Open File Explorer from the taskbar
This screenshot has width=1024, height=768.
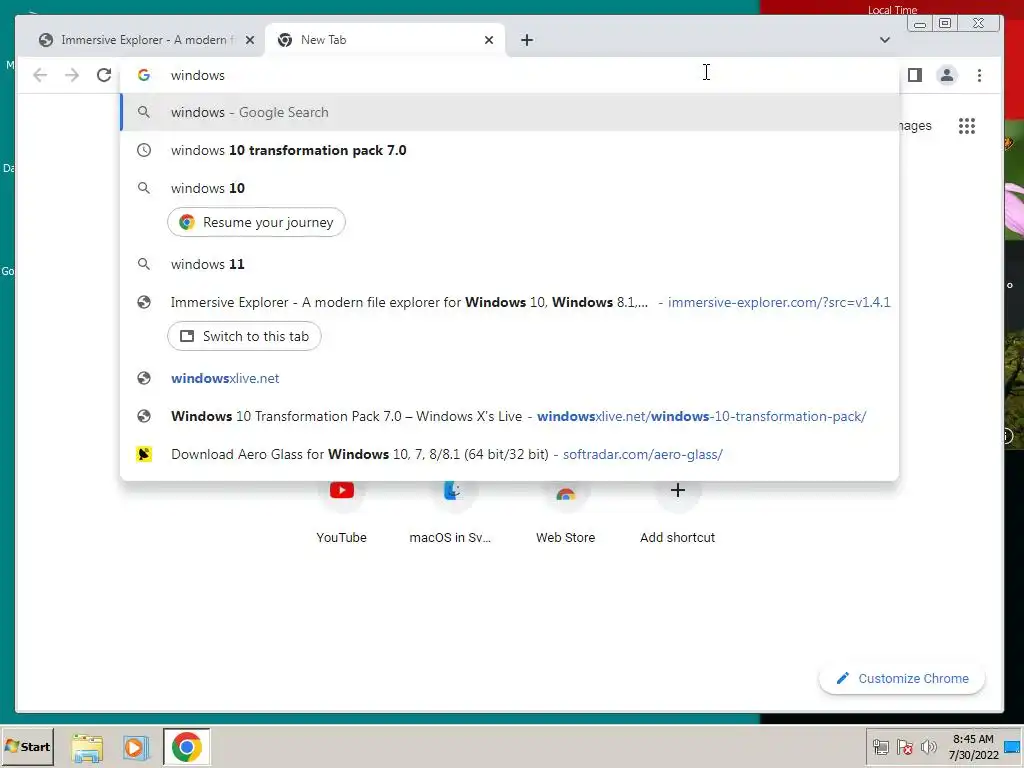coord(87,748)
